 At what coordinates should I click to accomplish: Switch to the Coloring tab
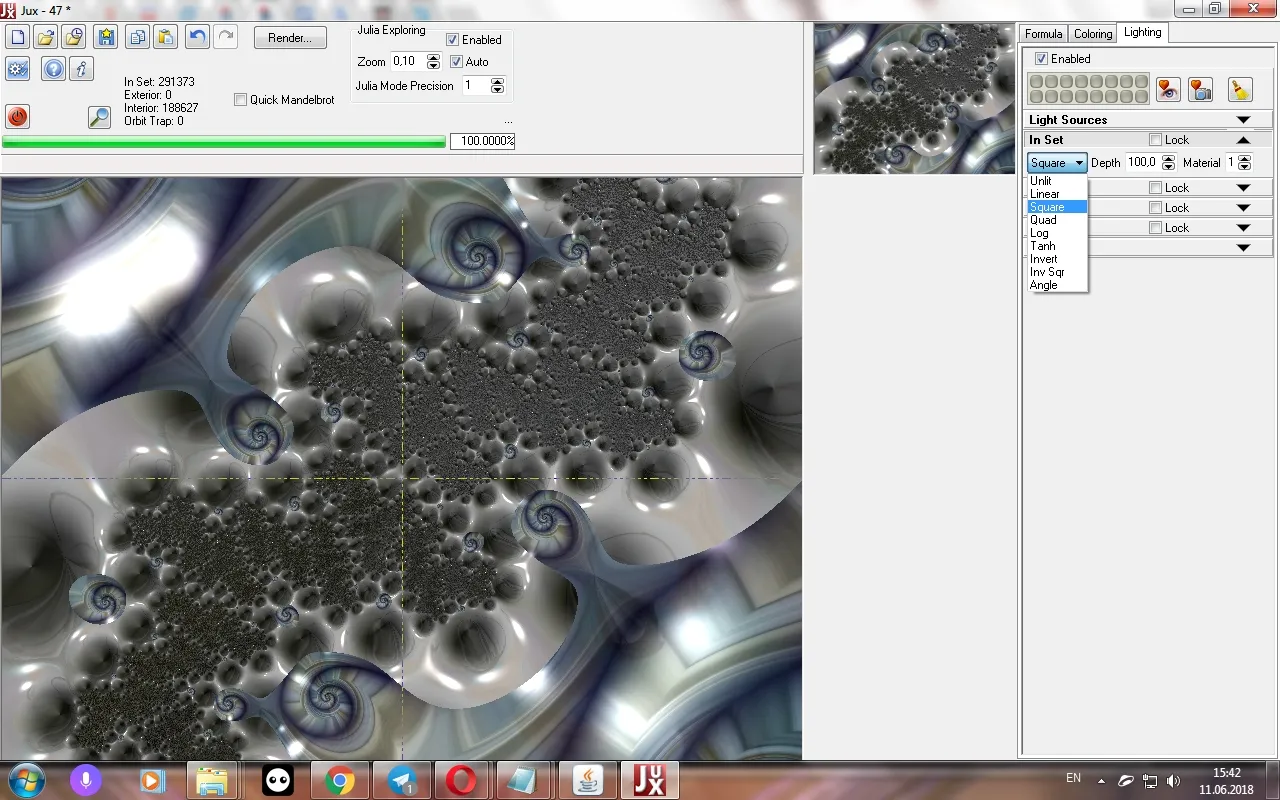coord(1093,33)
